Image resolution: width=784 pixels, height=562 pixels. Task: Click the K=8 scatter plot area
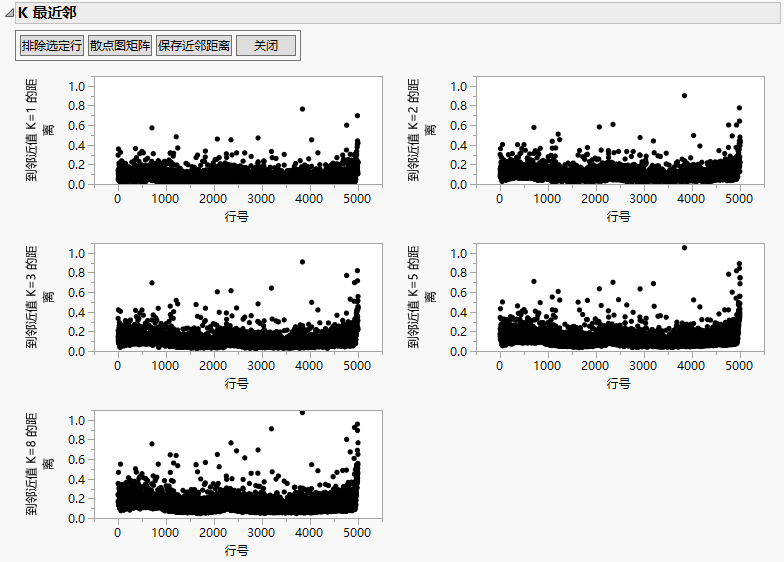pyautogui.click(x=238, y=464)
